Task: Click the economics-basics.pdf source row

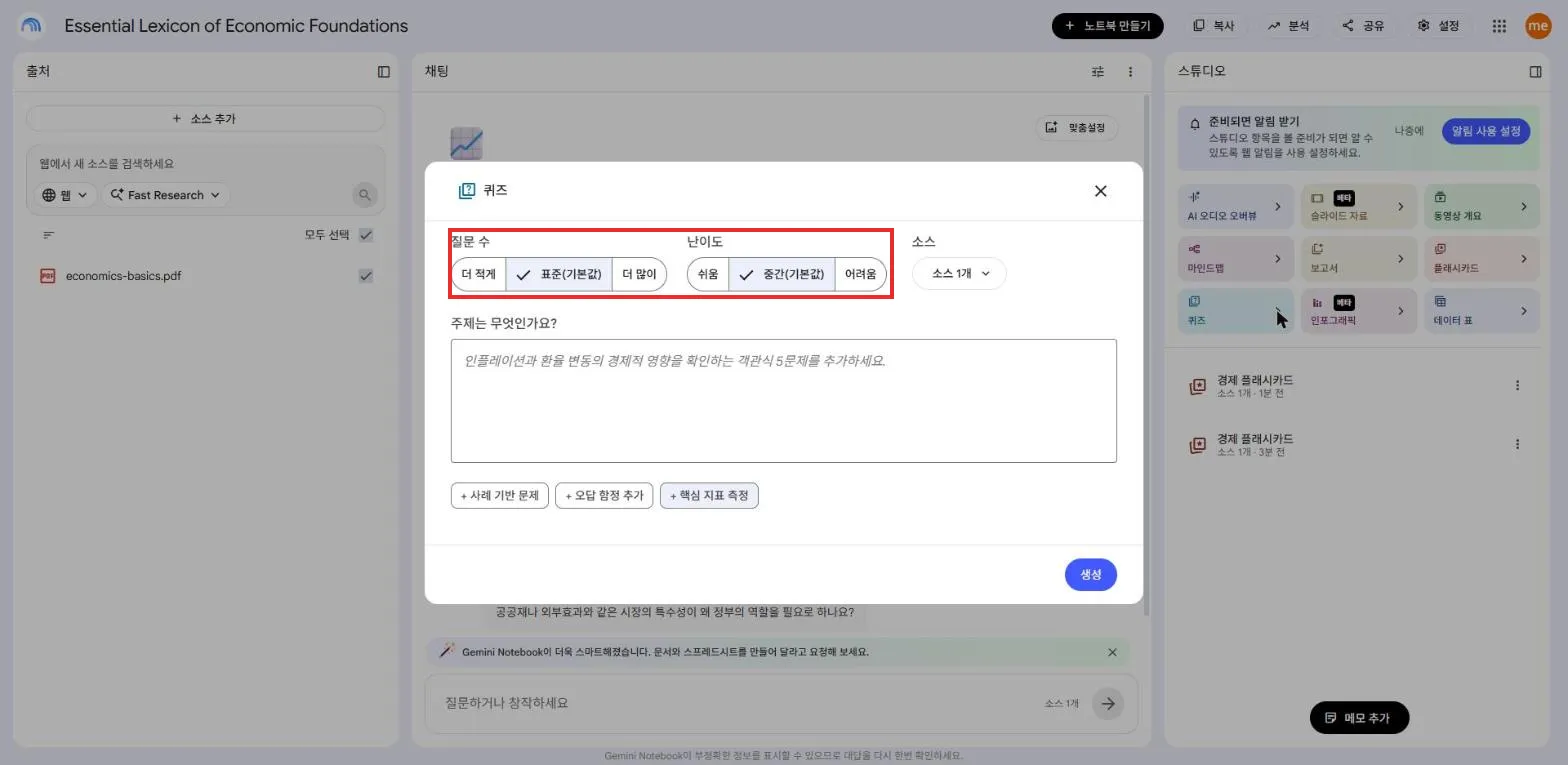Action: point(205,276)
